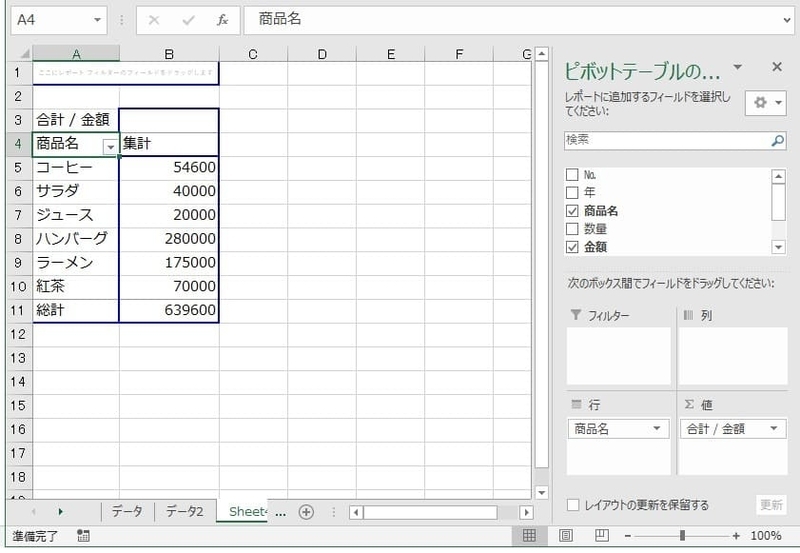
Task: Navigate to next sheet tab arrow
Action: [x=61, y=512]
